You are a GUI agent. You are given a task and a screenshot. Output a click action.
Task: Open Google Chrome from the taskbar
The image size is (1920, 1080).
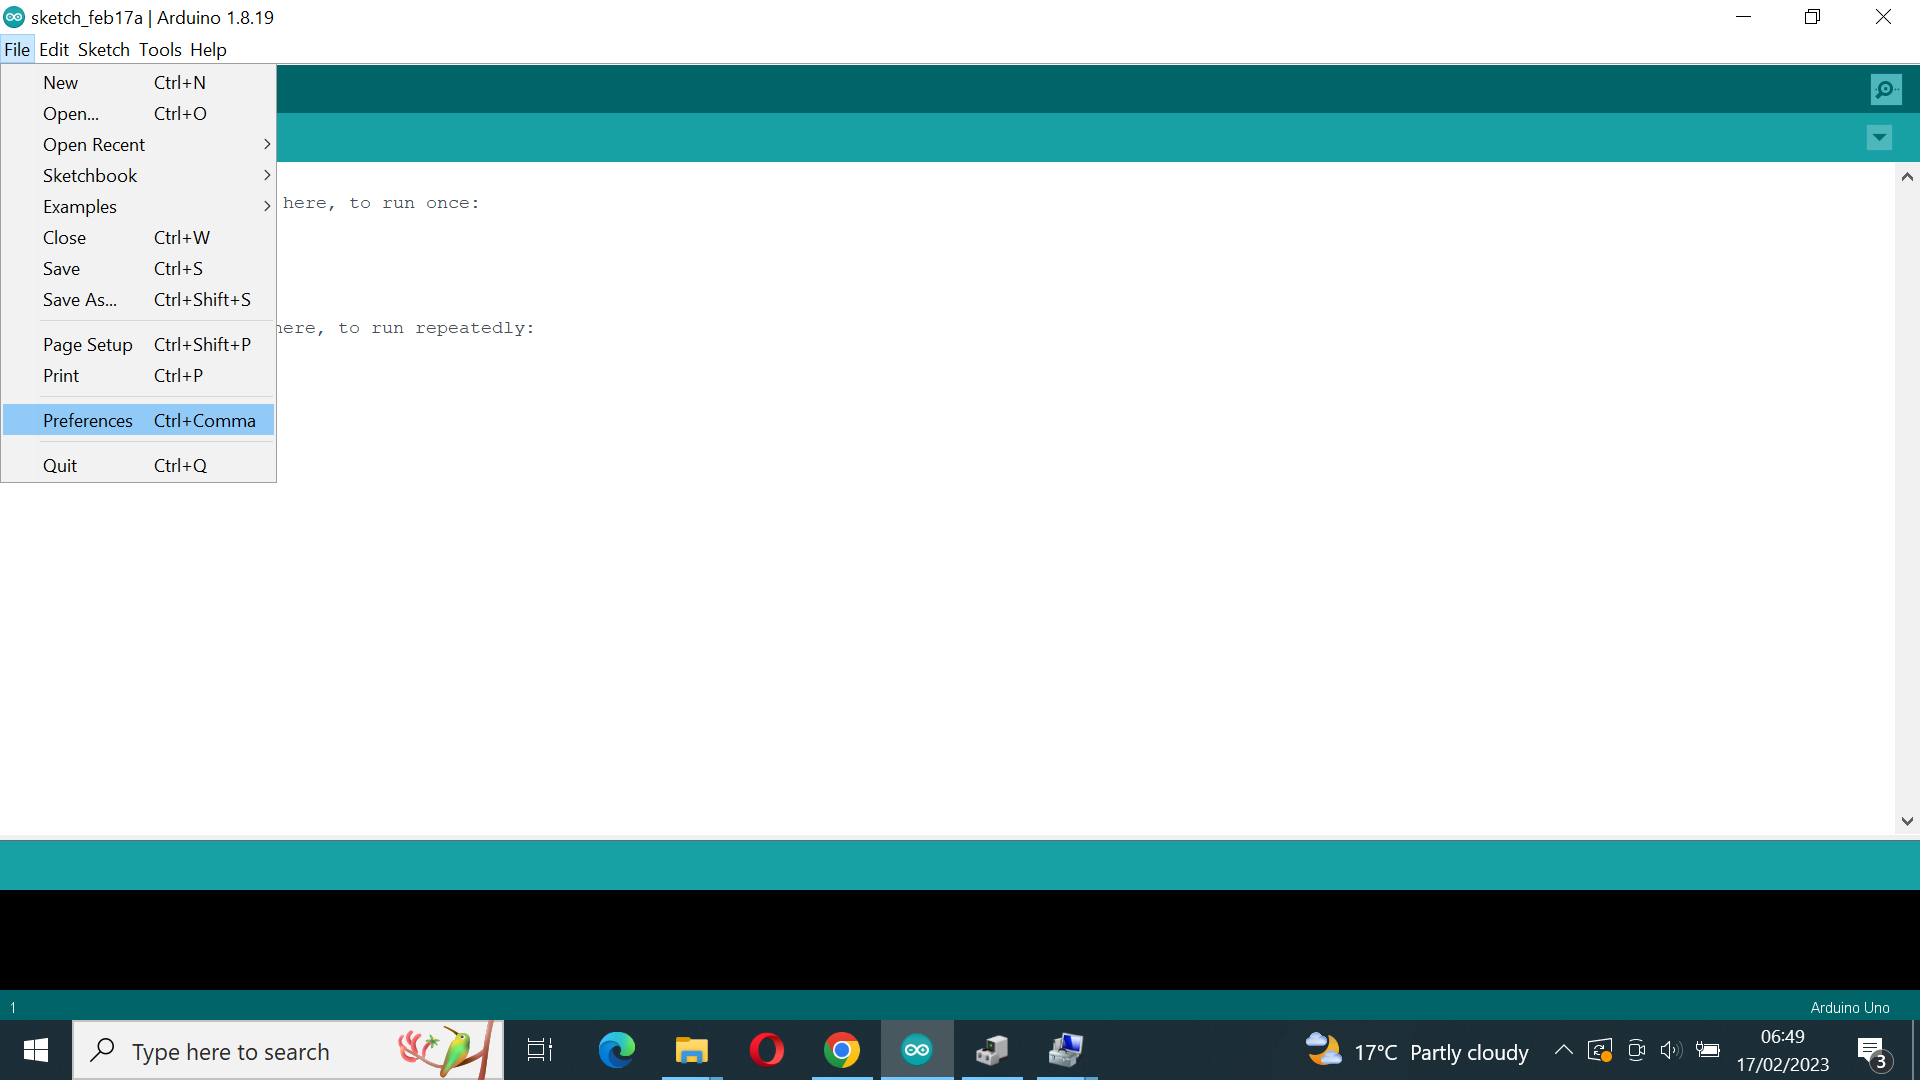coord(842,1050)
